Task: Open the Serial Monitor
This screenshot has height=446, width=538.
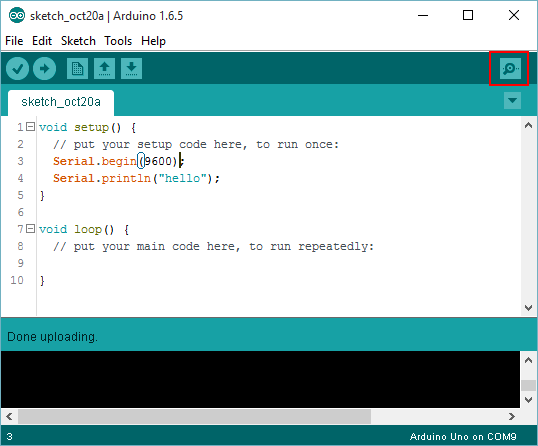Action: (x=510, y=69)
